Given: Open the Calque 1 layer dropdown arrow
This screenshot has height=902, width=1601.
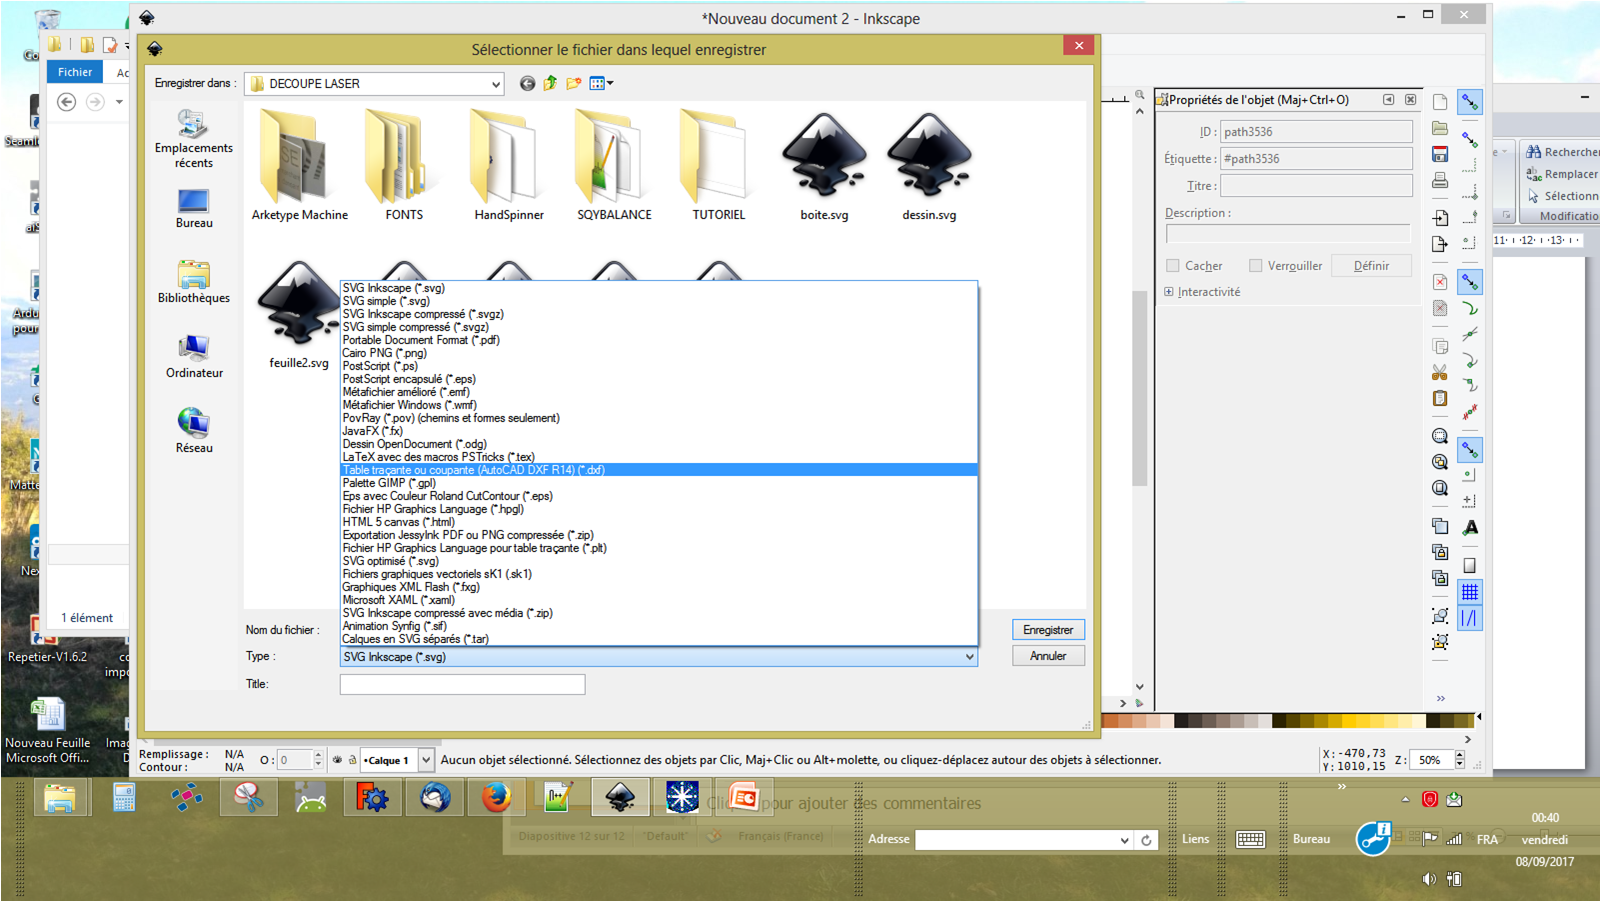Looking at the screenshot, I should 426,760.
